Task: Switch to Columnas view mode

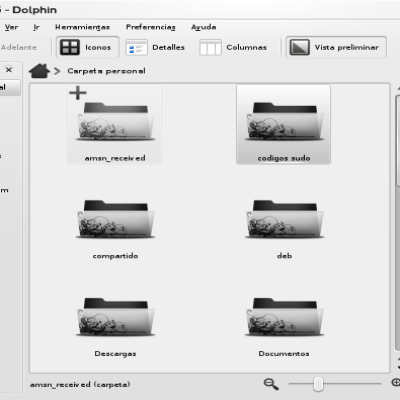Action: tap(233, 47)
